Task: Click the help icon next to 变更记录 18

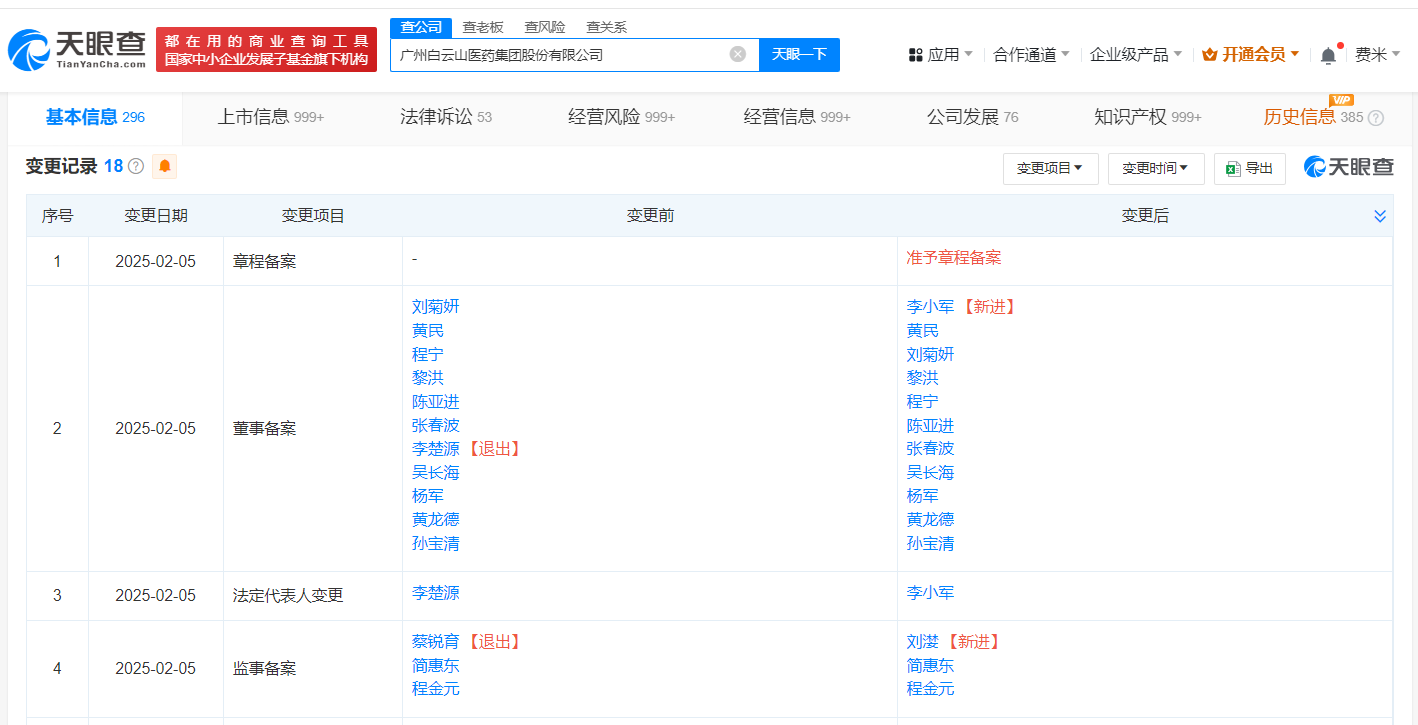Action: 136,167
